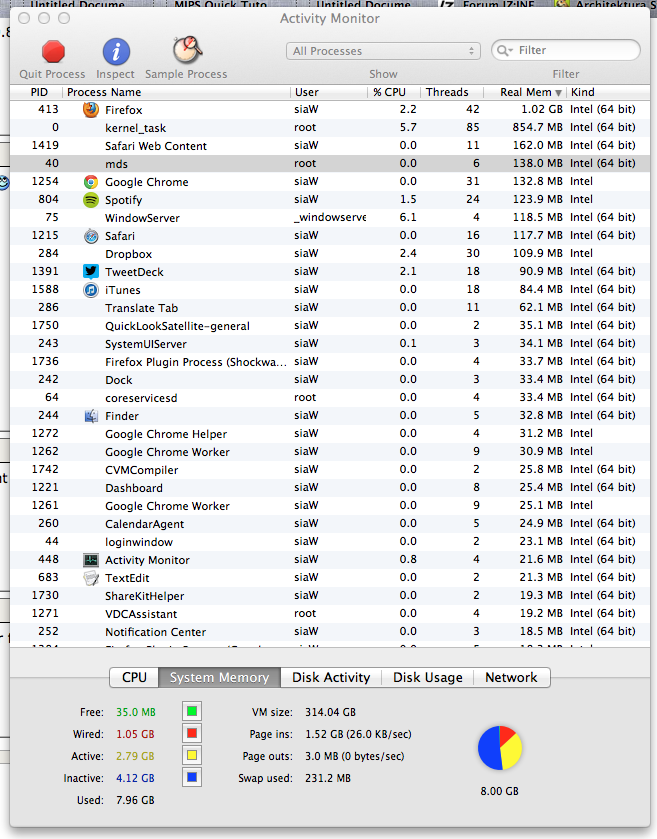657x839 pixels.
Task: Click the 8.00 GB total memory label
Action: [x=499, y=791]
